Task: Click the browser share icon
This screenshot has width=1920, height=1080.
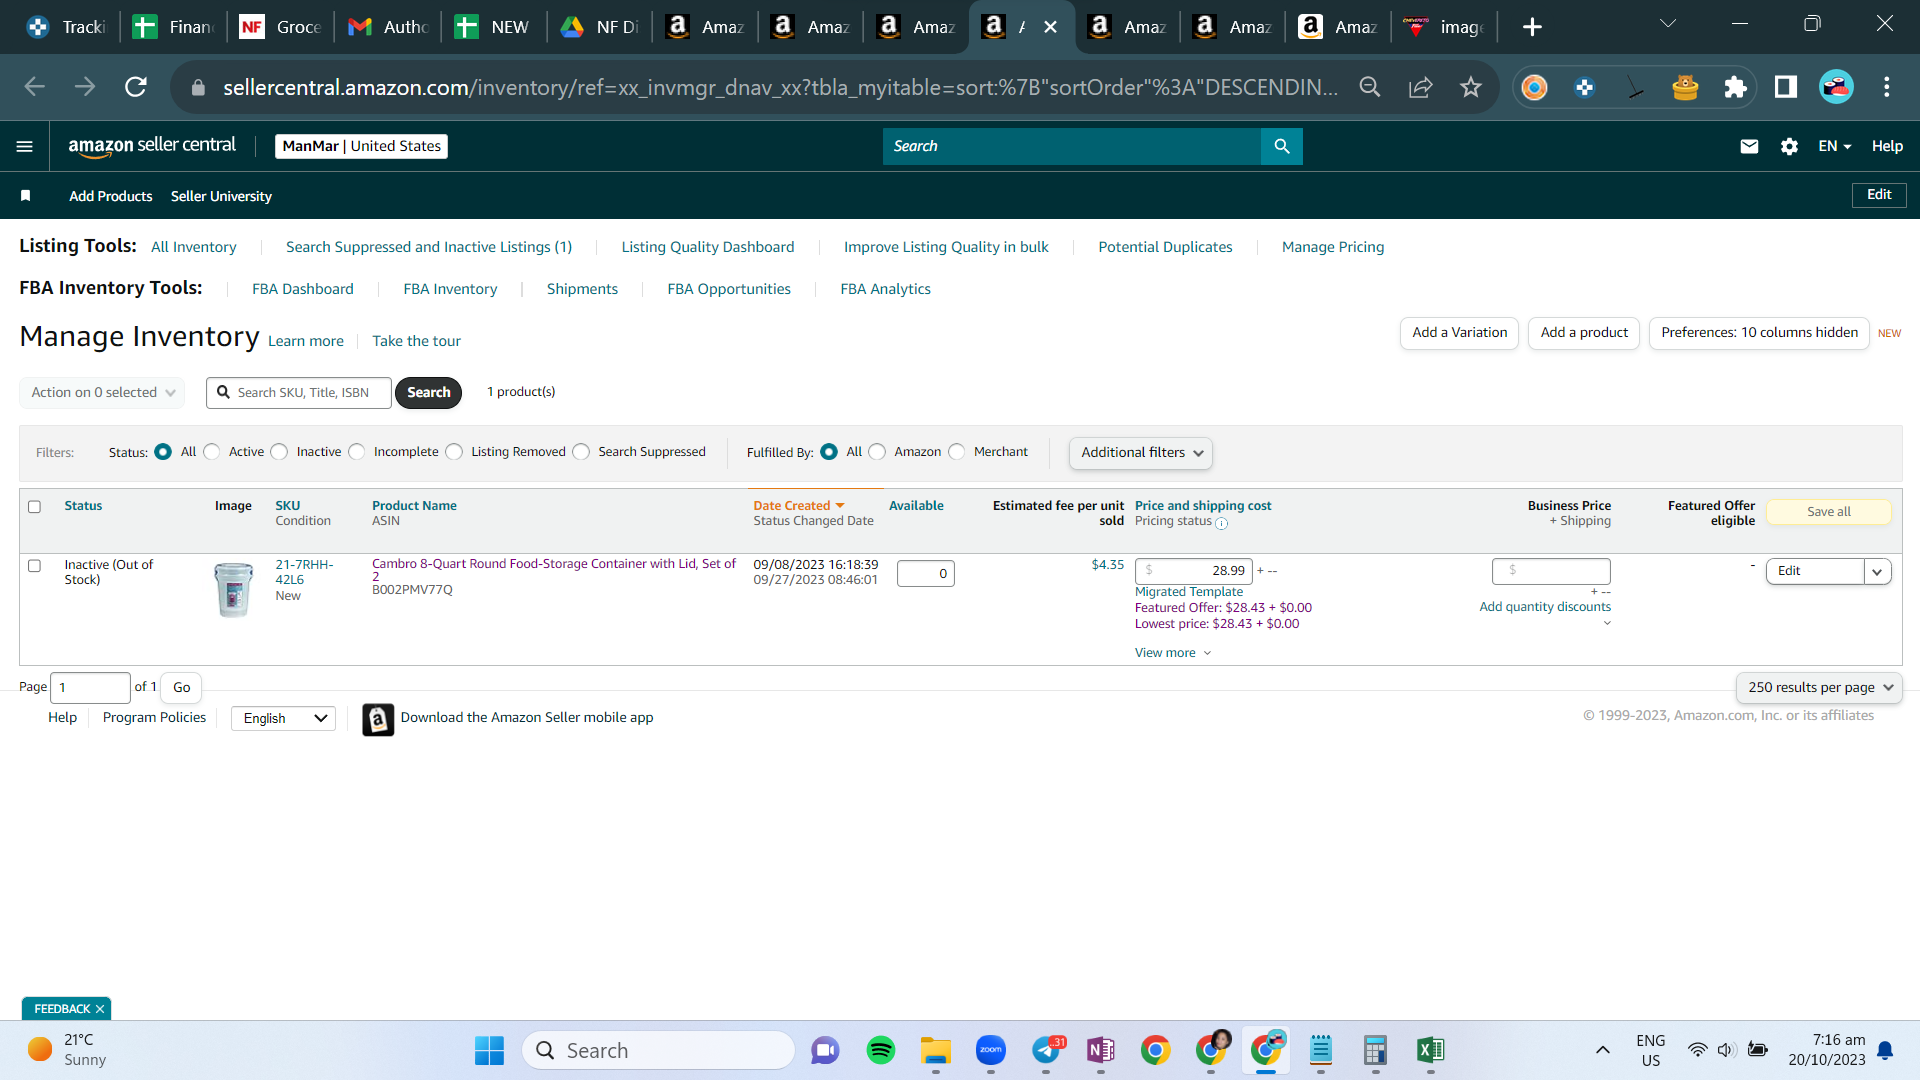Action: click(1420, 87)
